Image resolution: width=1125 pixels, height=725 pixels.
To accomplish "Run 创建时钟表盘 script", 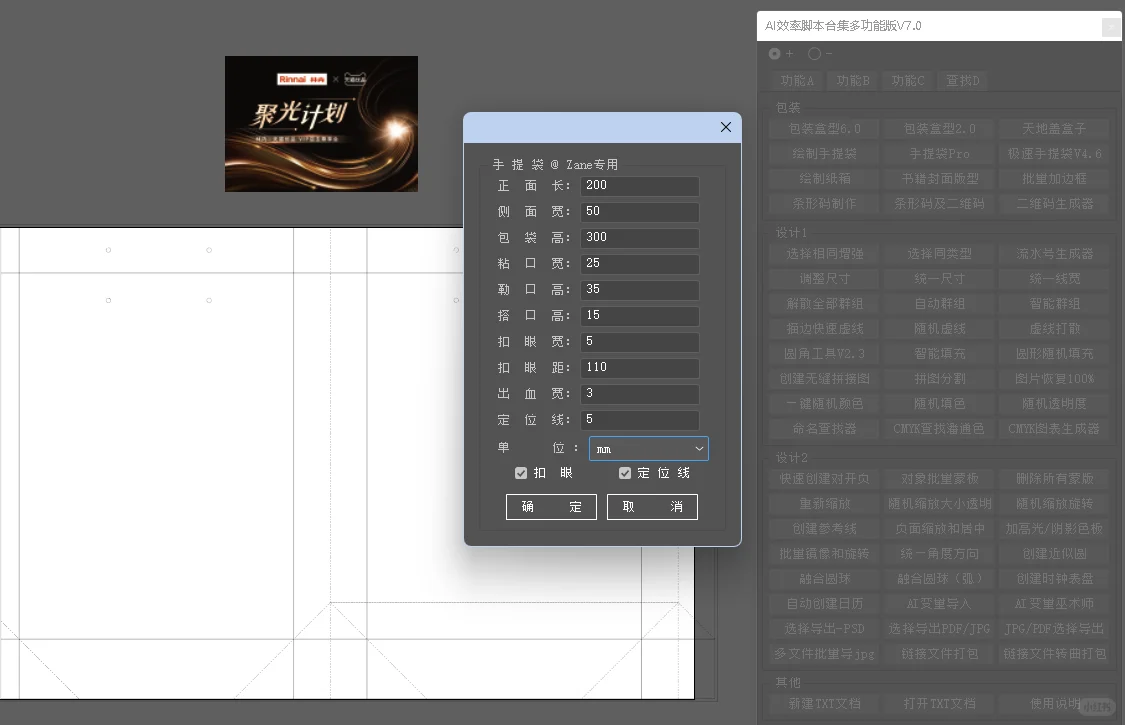I will 1054,578.
